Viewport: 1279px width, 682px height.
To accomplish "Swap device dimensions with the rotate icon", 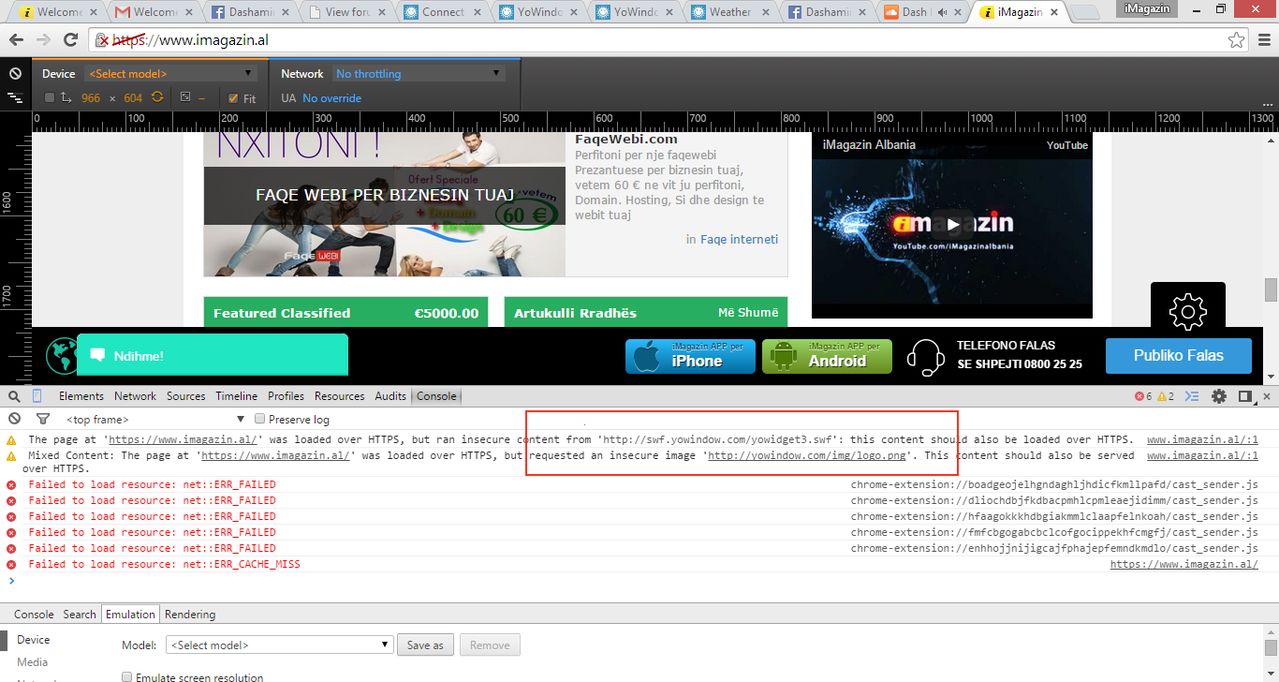I will 157,98.
